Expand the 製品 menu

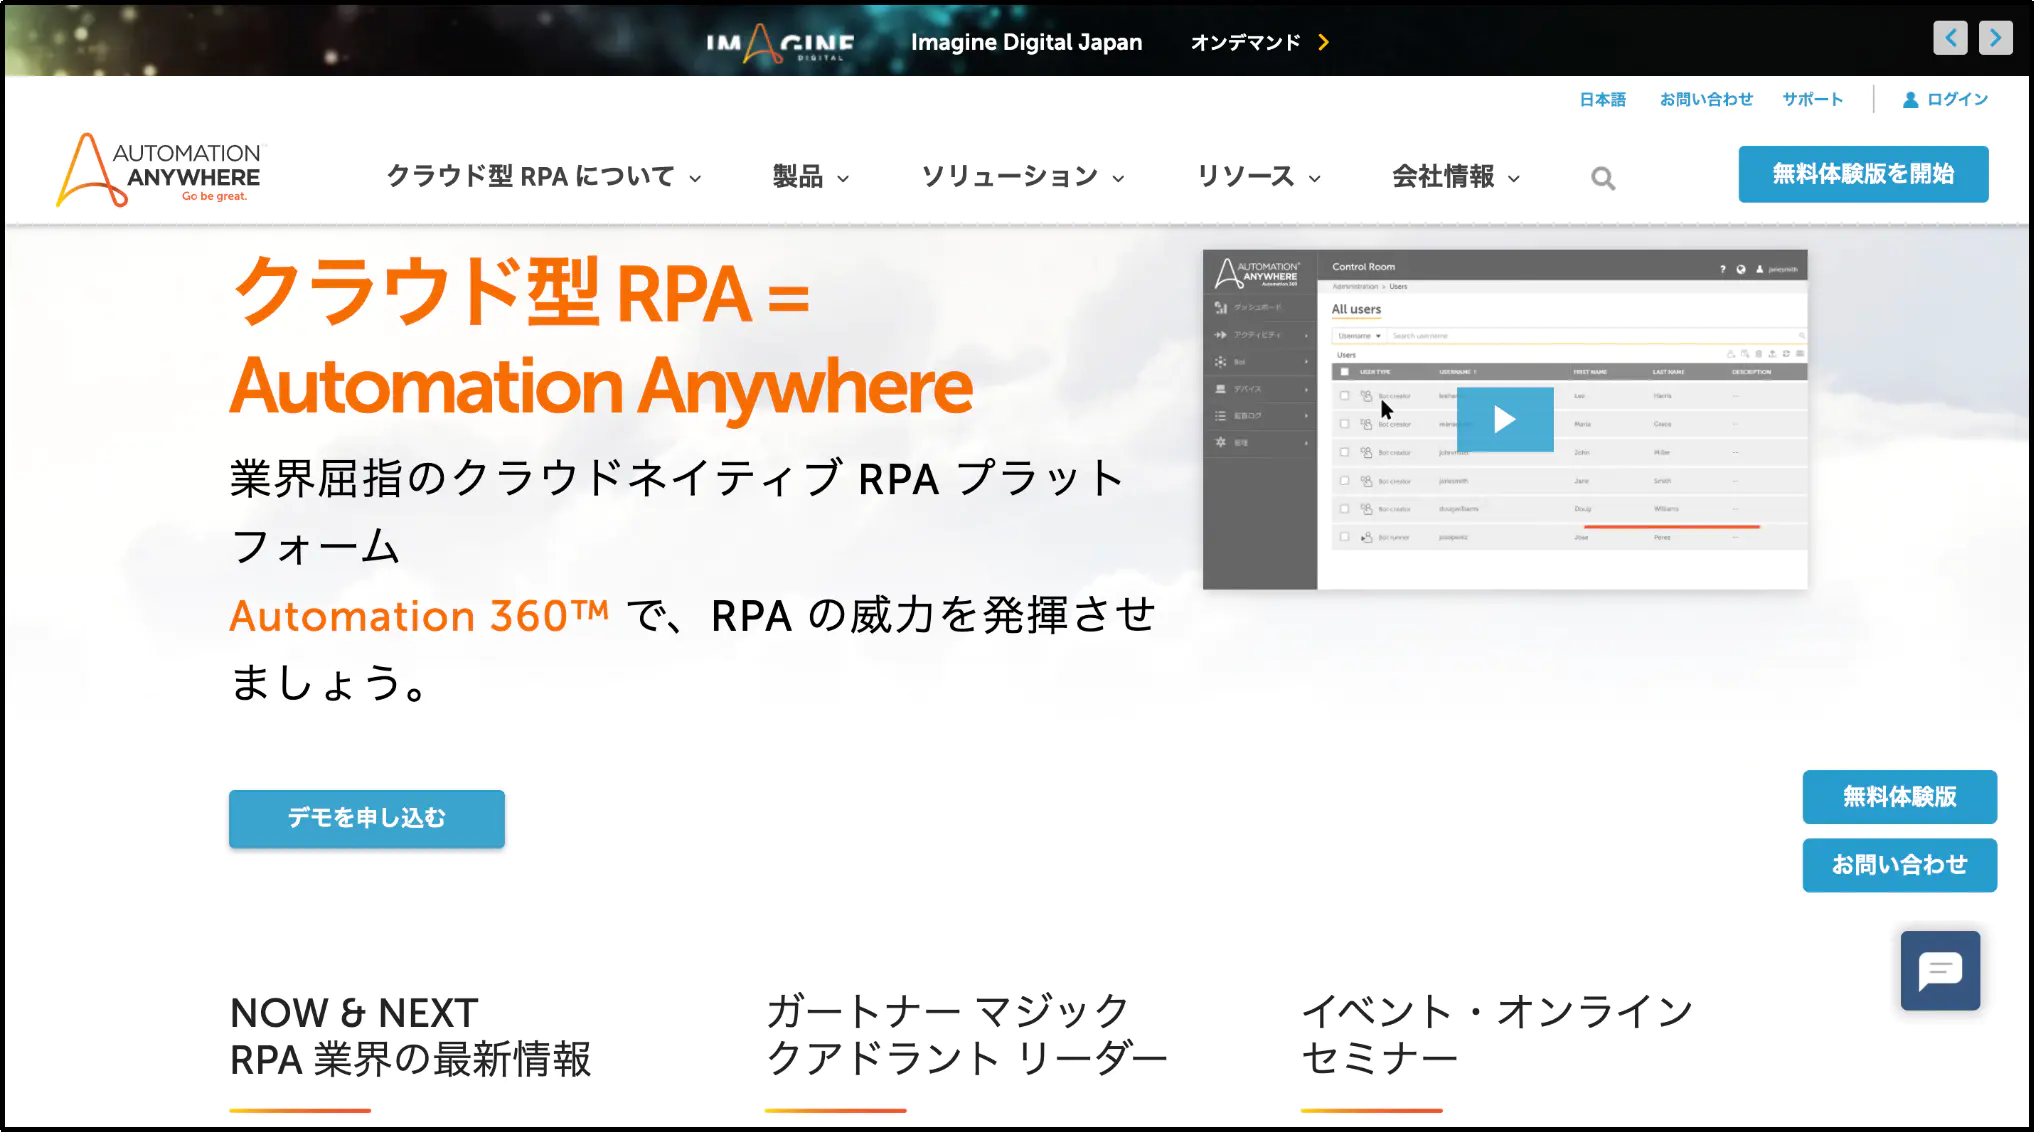coord(811,177)
